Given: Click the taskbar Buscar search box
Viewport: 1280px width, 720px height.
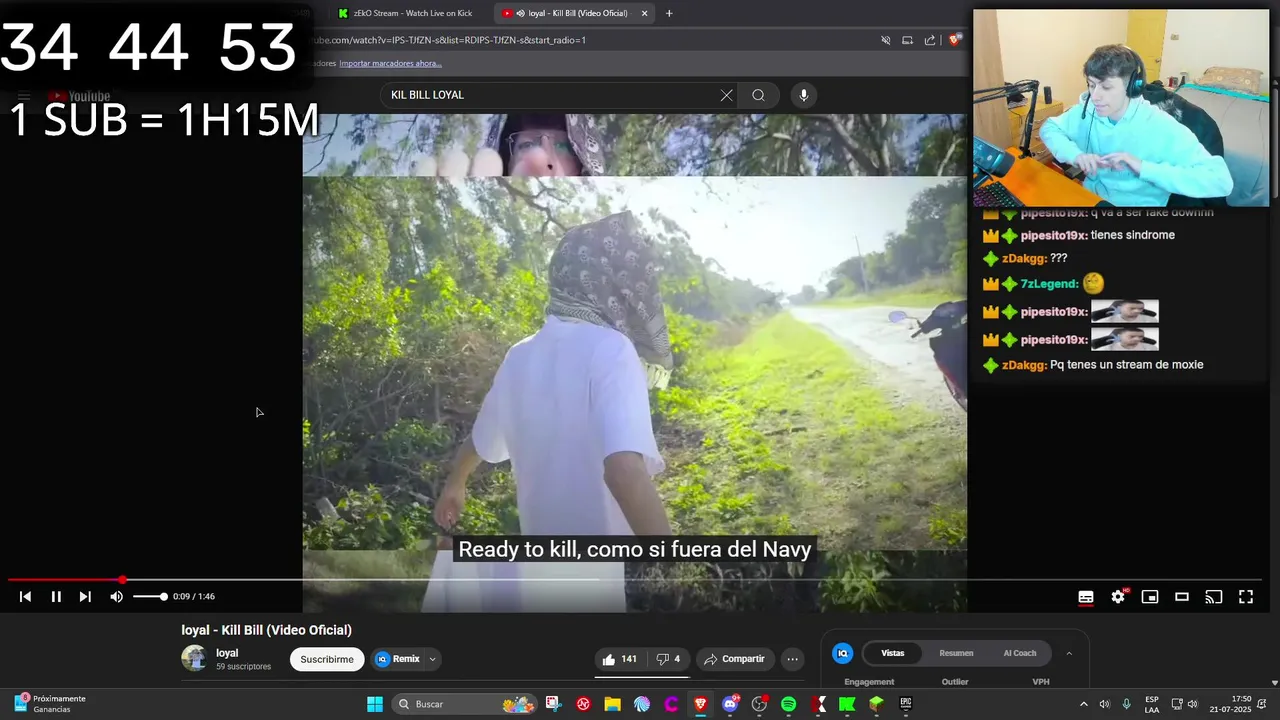Looking at the screenshot, I should tap(465, 704).
